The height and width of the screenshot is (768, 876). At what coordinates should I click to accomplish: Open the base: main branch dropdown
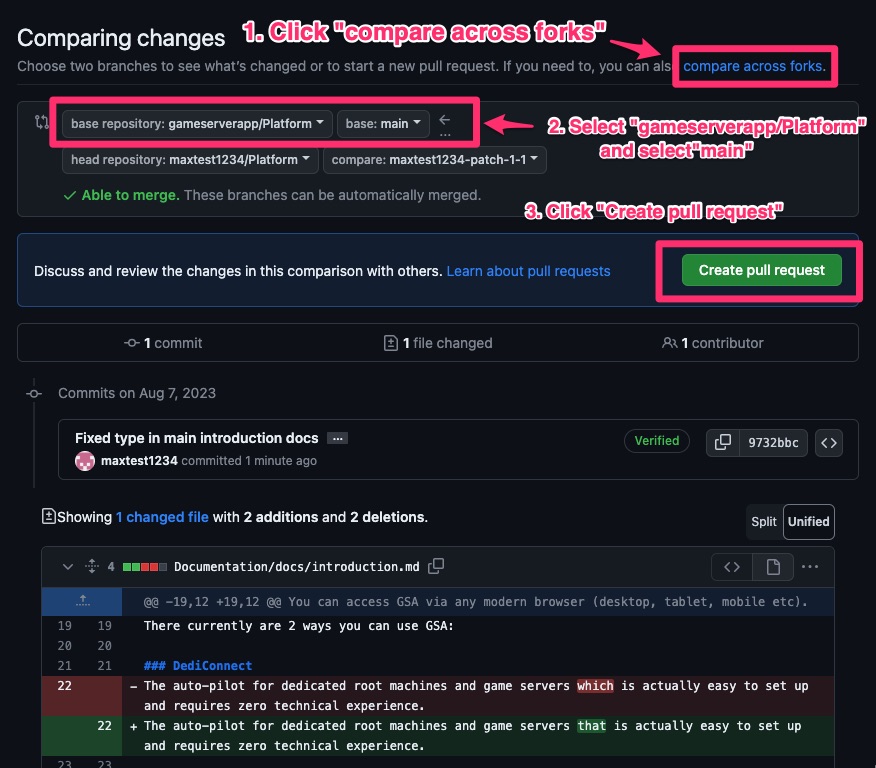tap(383, 124)
